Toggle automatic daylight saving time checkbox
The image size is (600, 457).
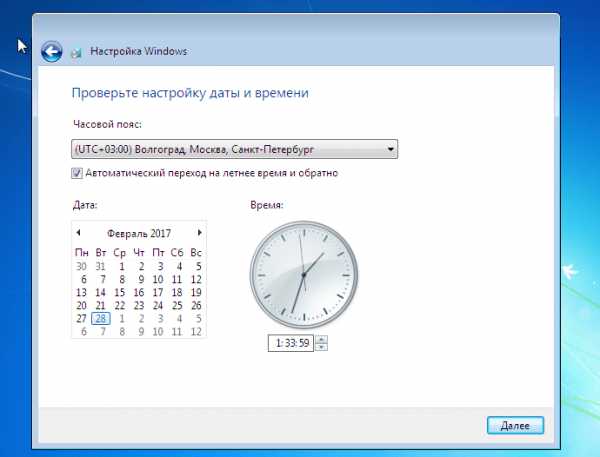click(x=77, y=173)
